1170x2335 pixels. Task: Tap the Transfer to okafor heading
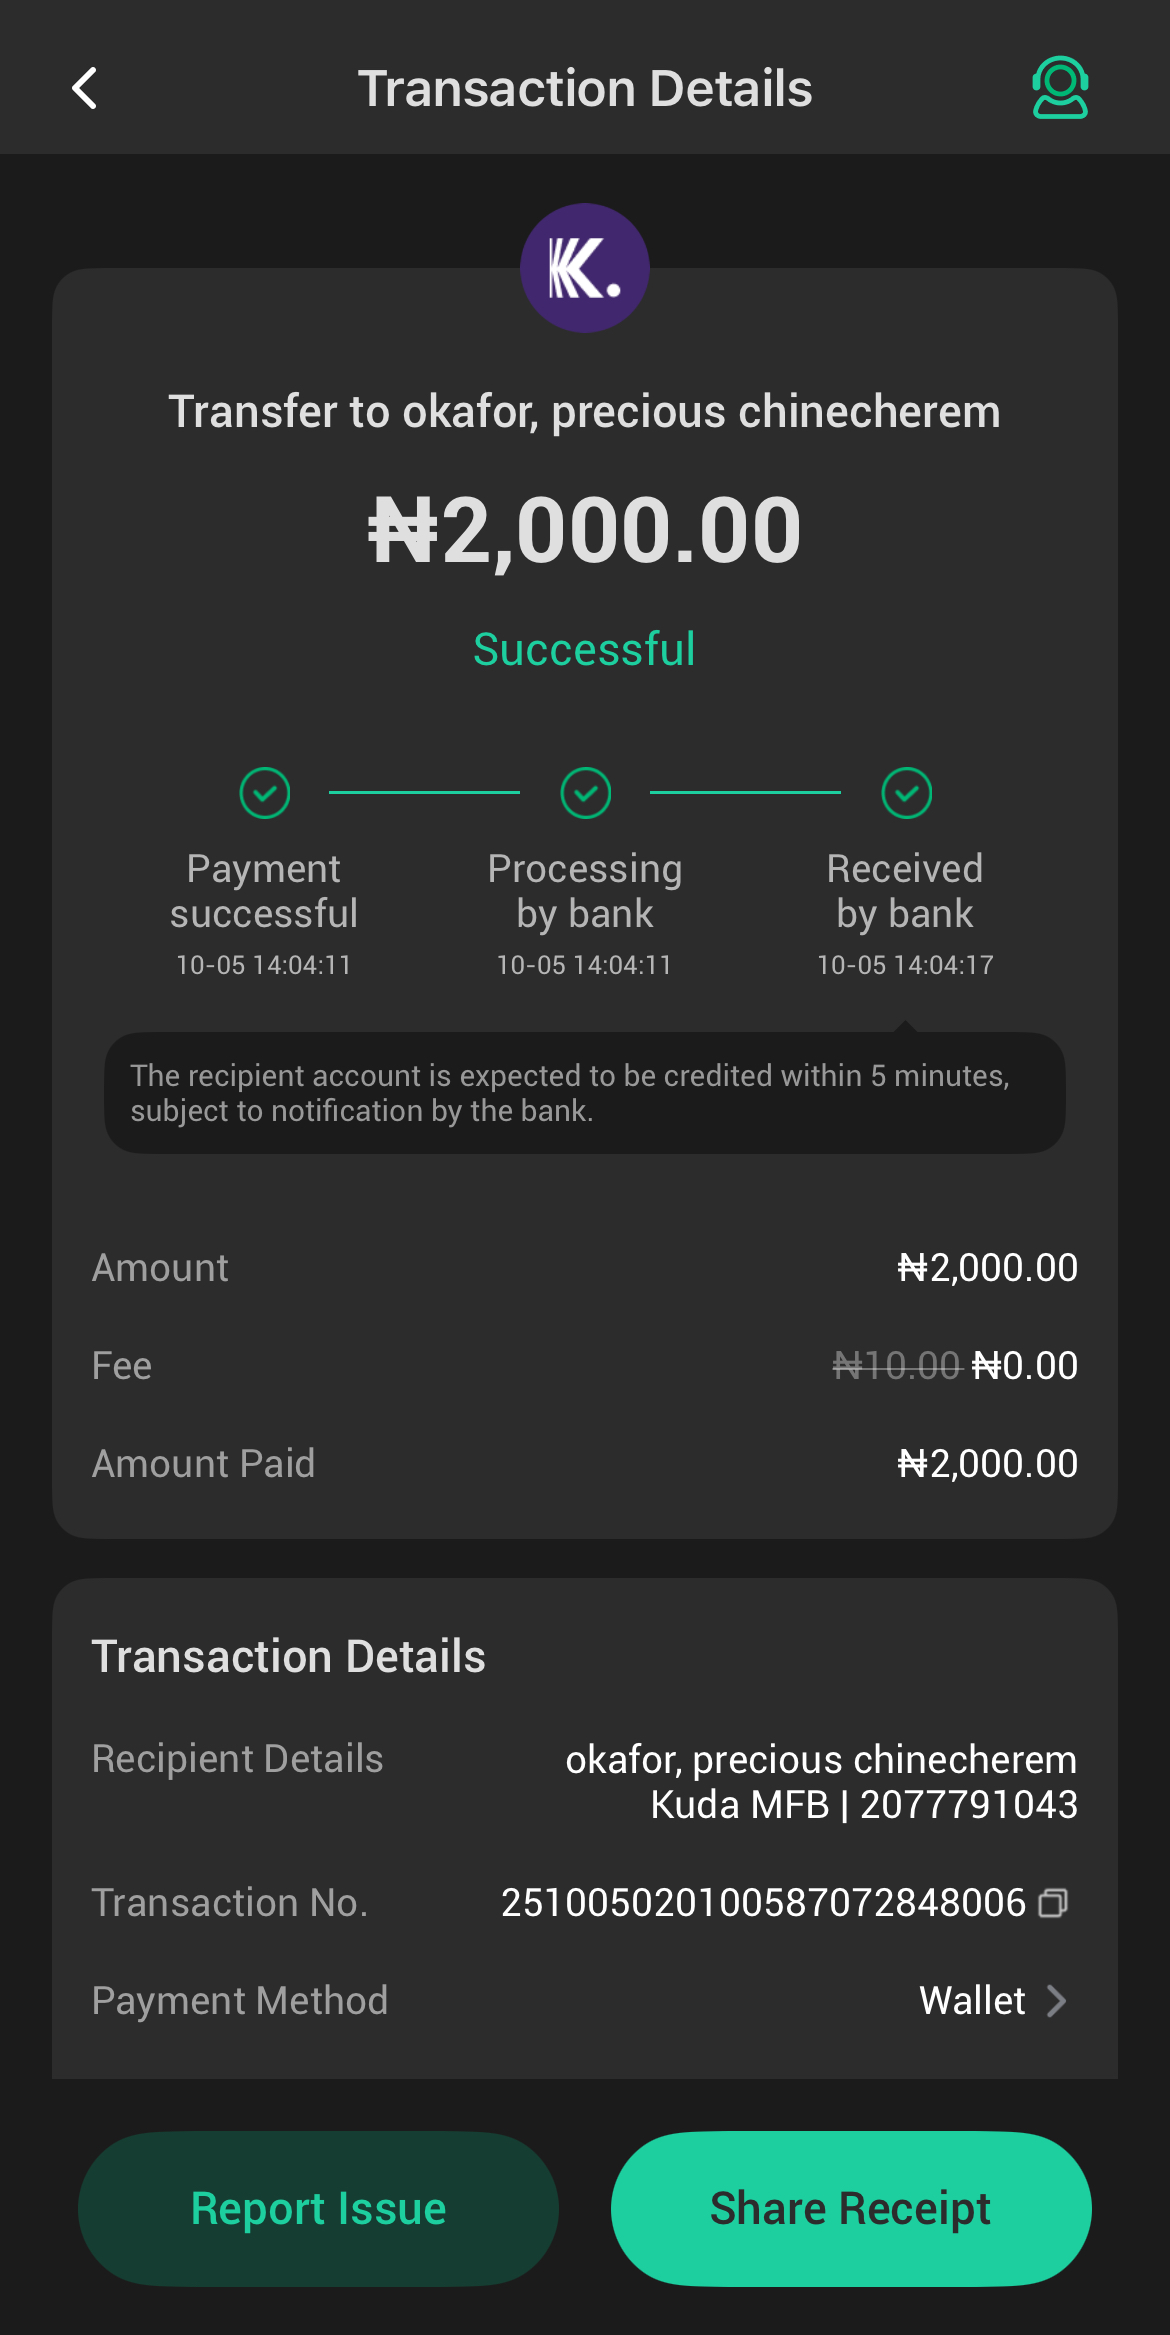click(x=585, y=412)
